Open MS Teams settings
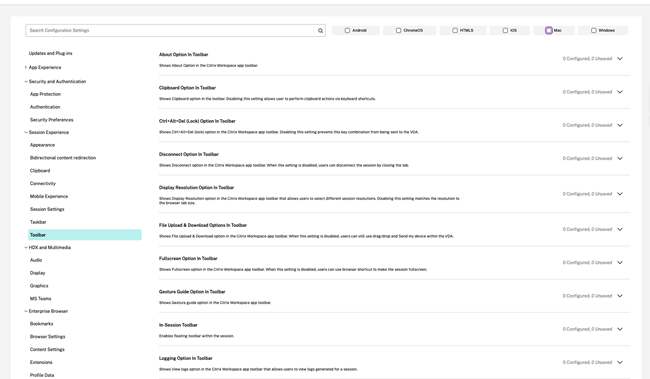 point(40,299)
